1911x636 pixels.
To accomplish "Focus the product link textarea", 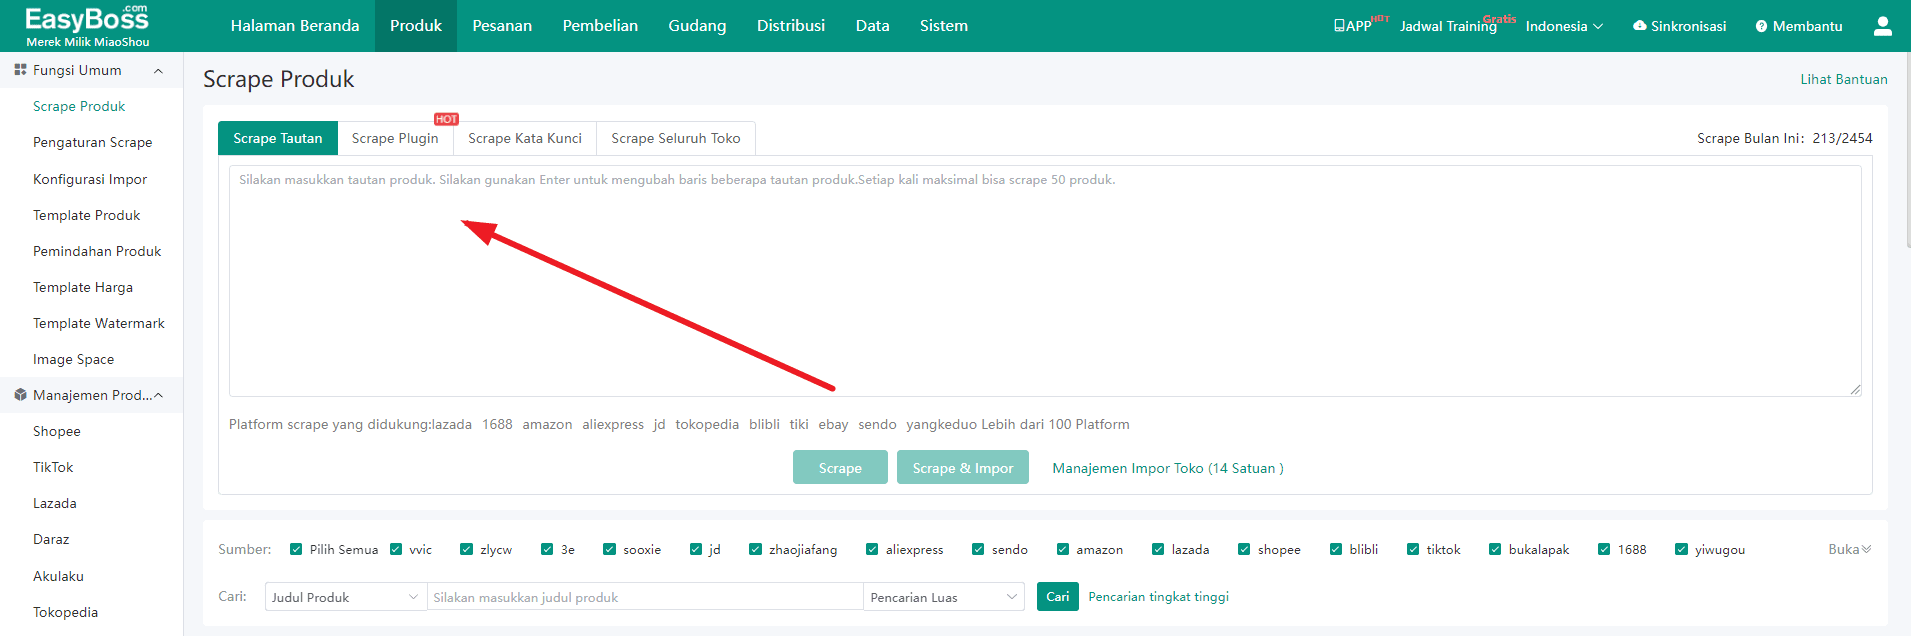I will 1045,281.
